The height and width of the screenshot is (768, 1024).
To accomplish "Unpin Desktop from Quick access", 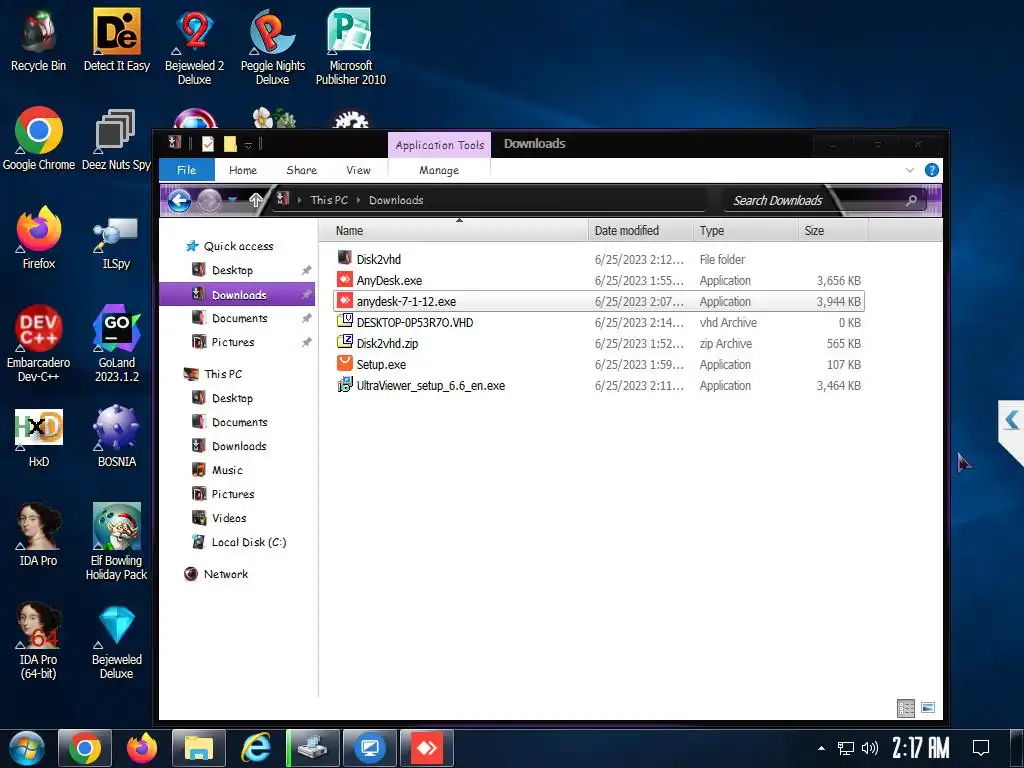I will (x=306, y=270).
